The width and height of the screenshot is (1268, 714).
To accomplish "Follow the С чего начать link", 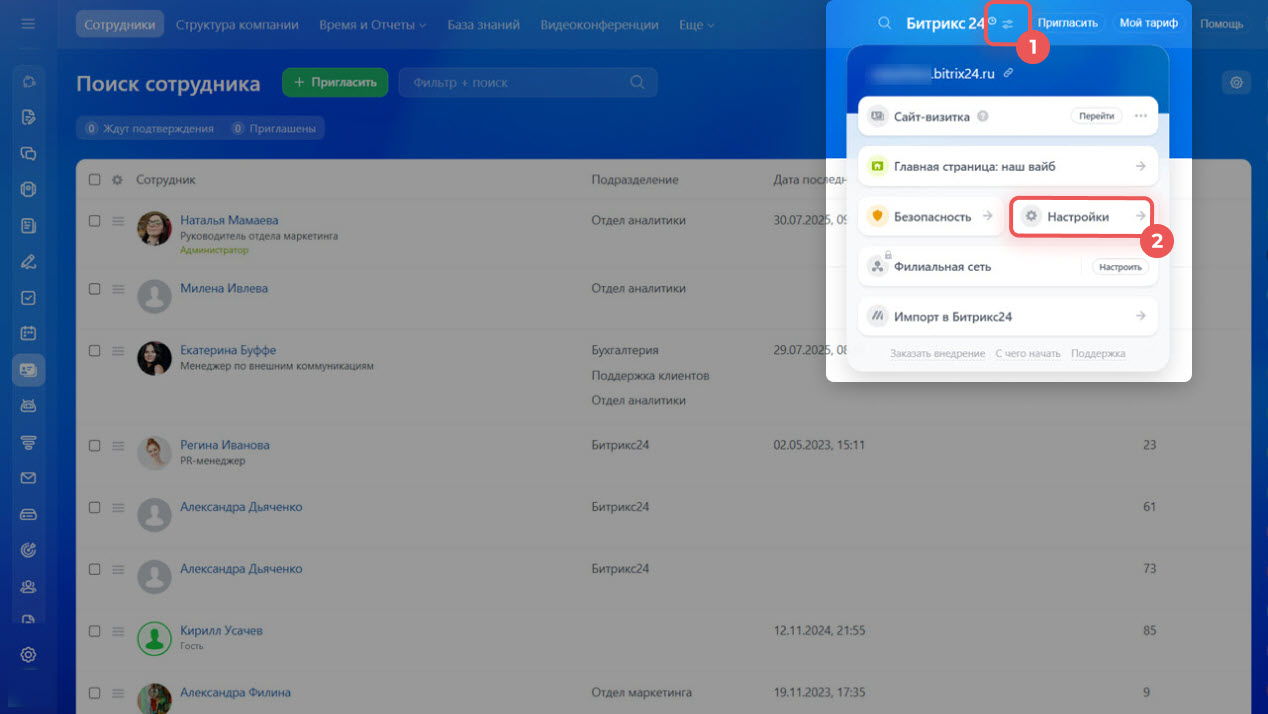I will point(1028,353).
